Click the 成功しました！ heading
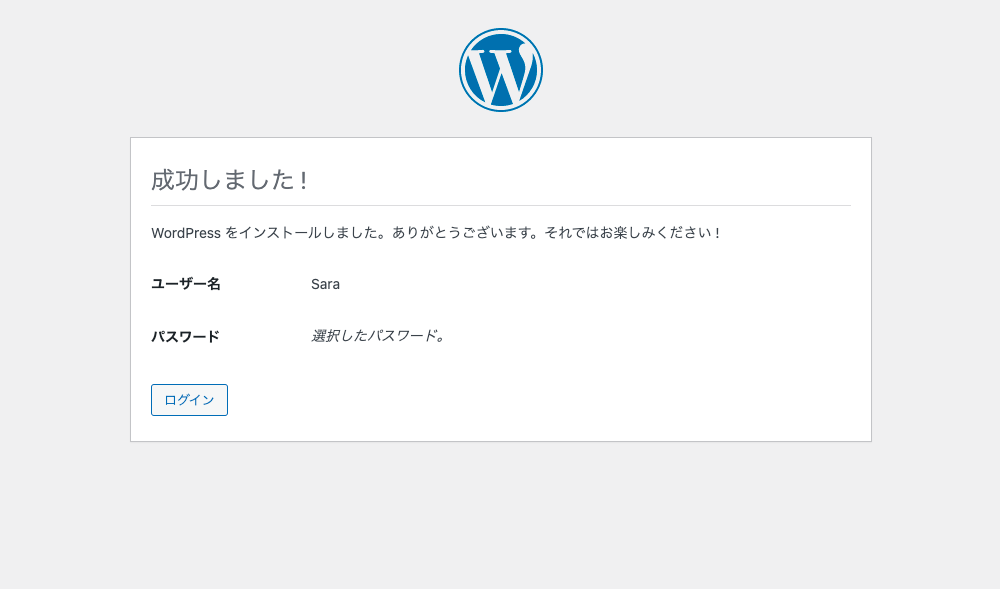 pos(230,180)
